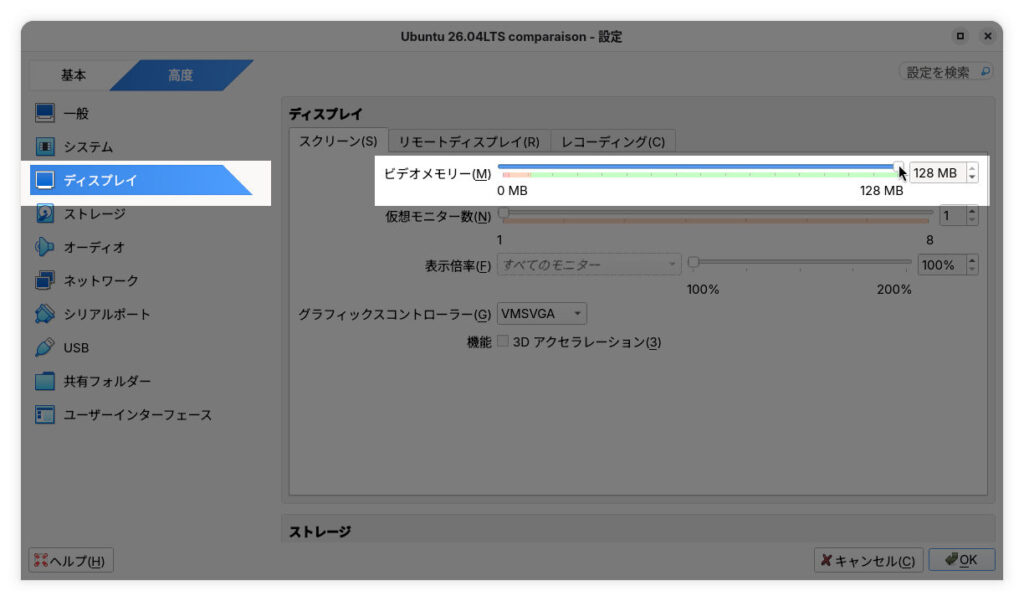Open the Shared Folders (共有フォルダー) icon
1024x601 pixels.
45,381
